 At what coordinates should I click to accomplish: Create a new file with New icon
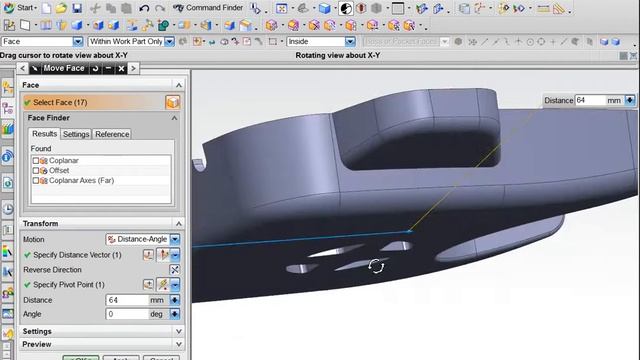pos(47,8)
